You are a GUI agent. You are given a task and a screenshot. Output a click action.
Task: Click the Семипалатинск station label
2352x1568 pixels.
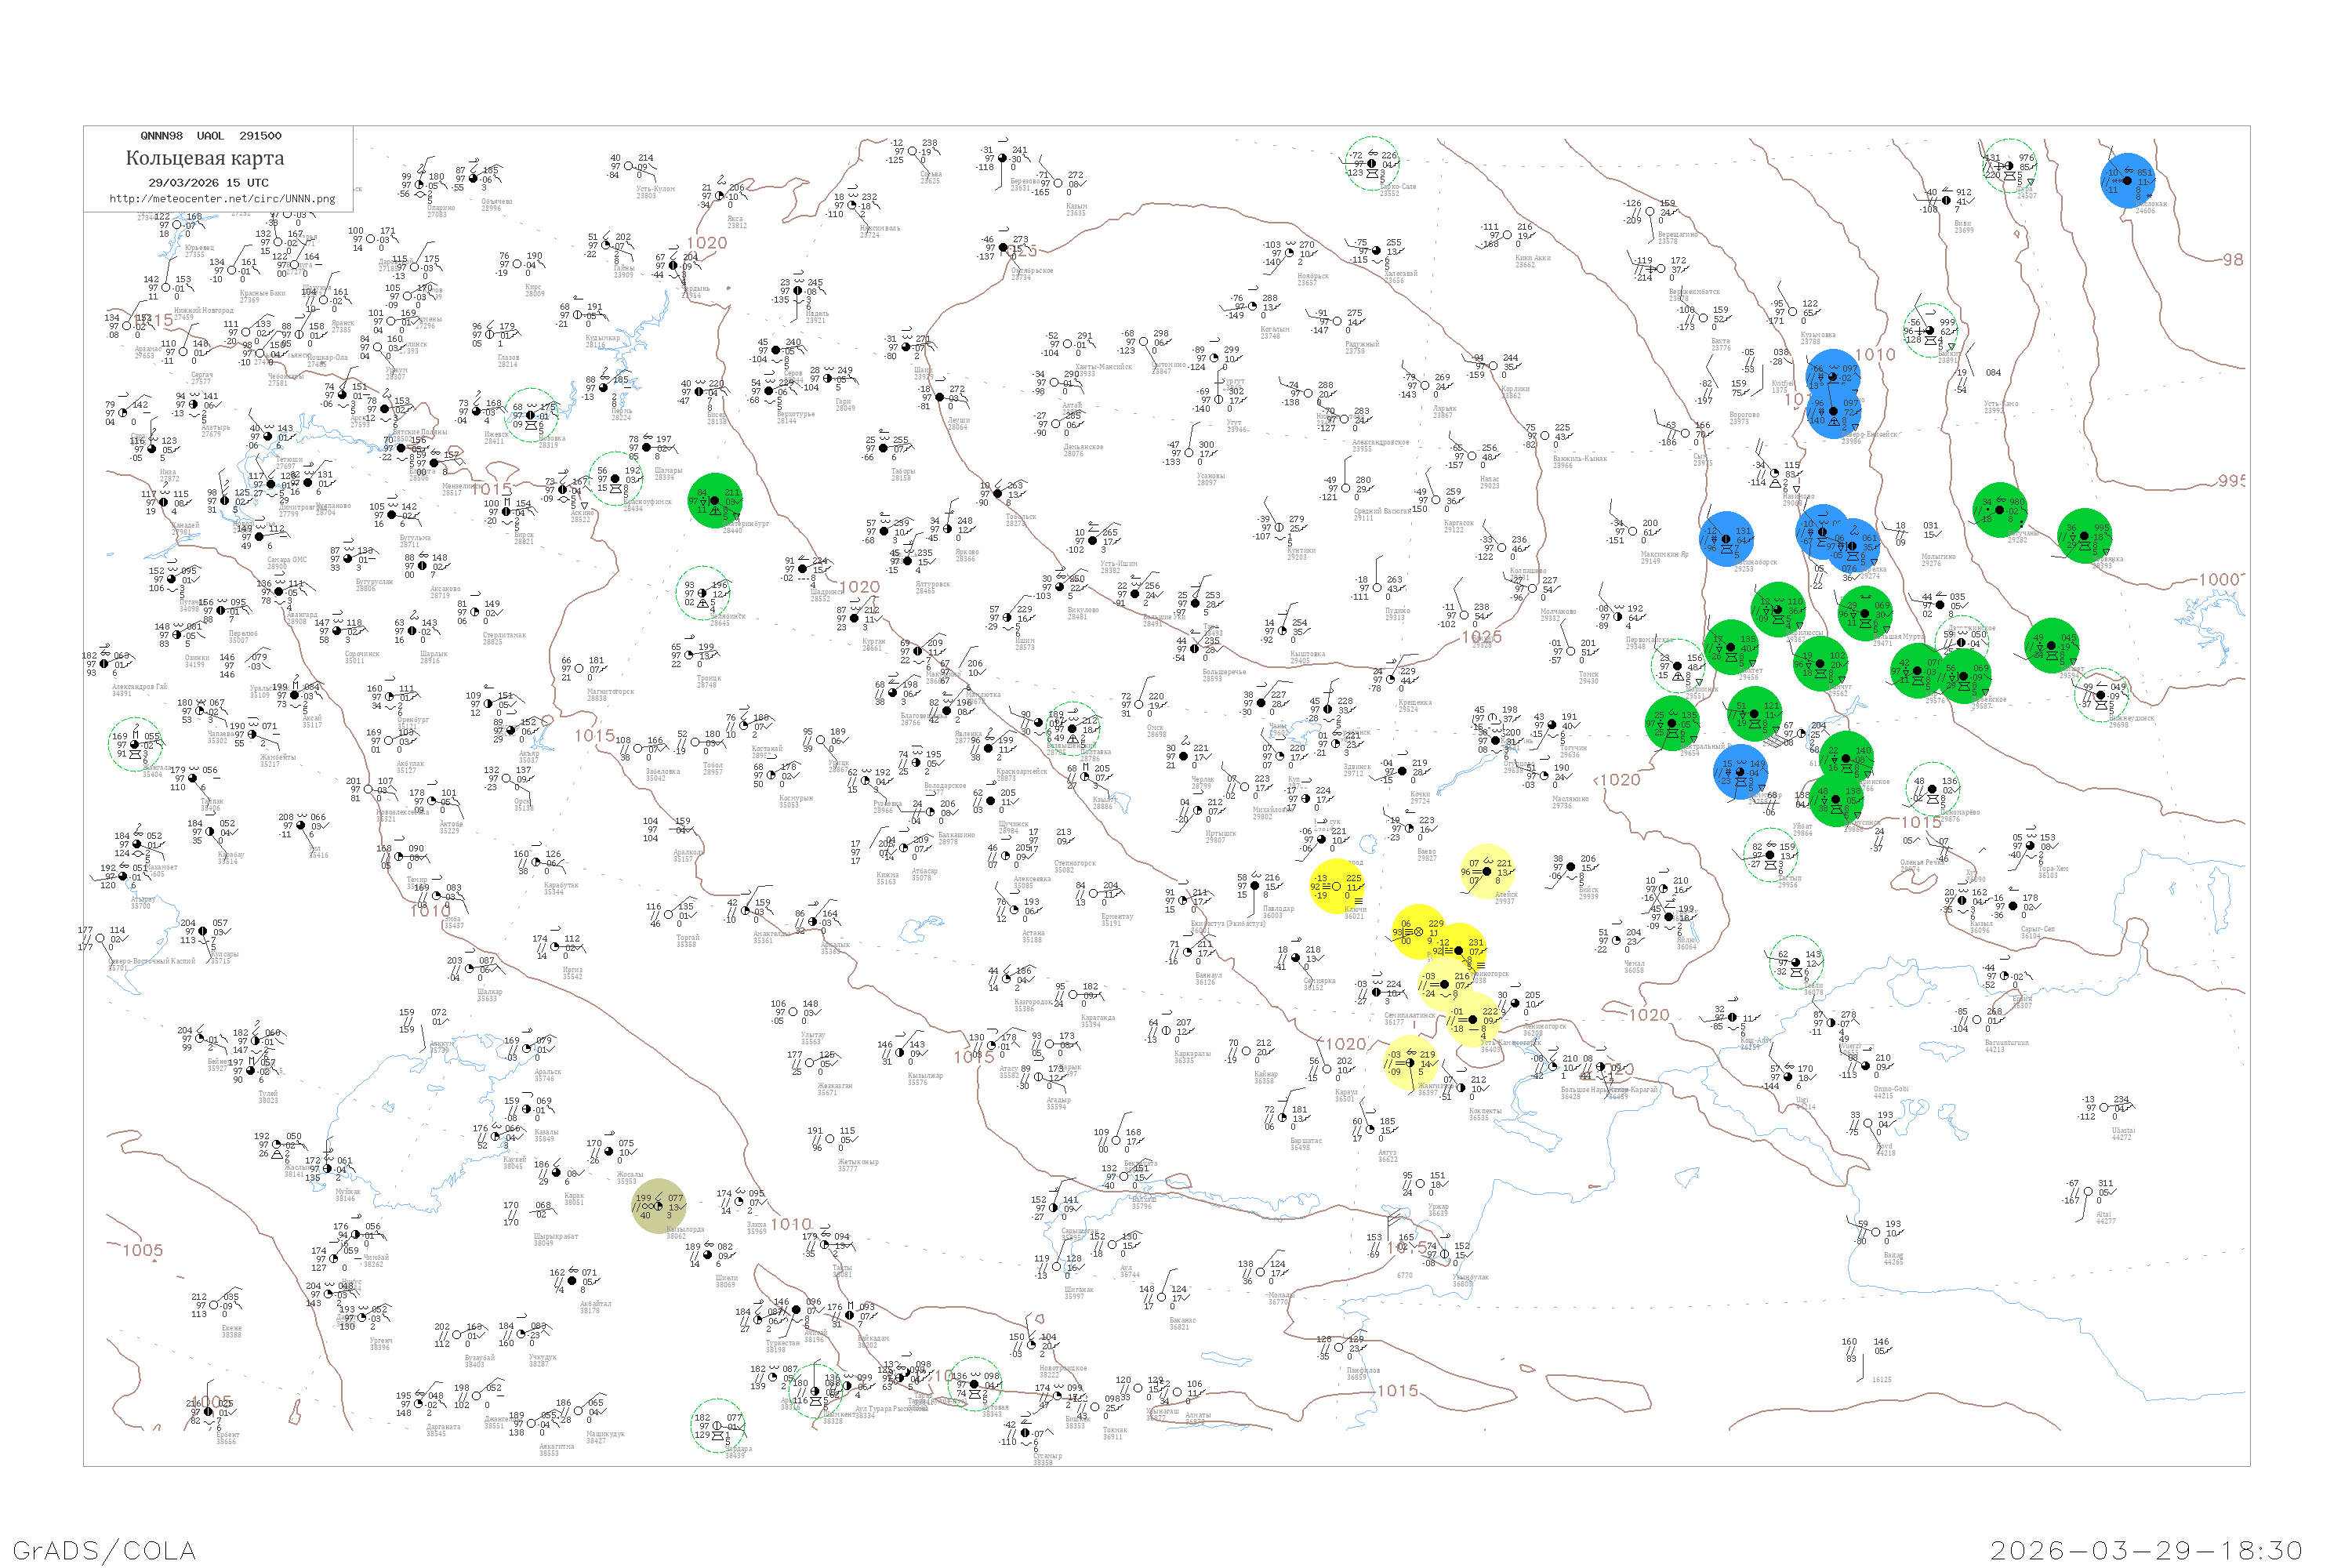click(x=1409, y=1015)
